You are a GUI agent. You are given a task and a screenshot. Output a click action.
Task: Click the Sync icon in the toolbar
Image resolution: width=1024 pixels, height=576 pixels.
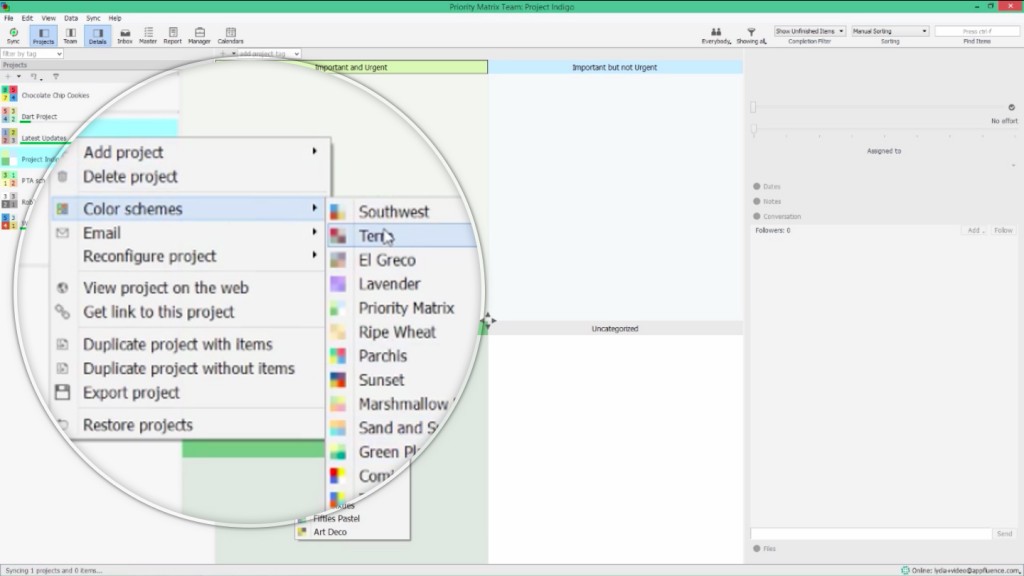(12, 33)
